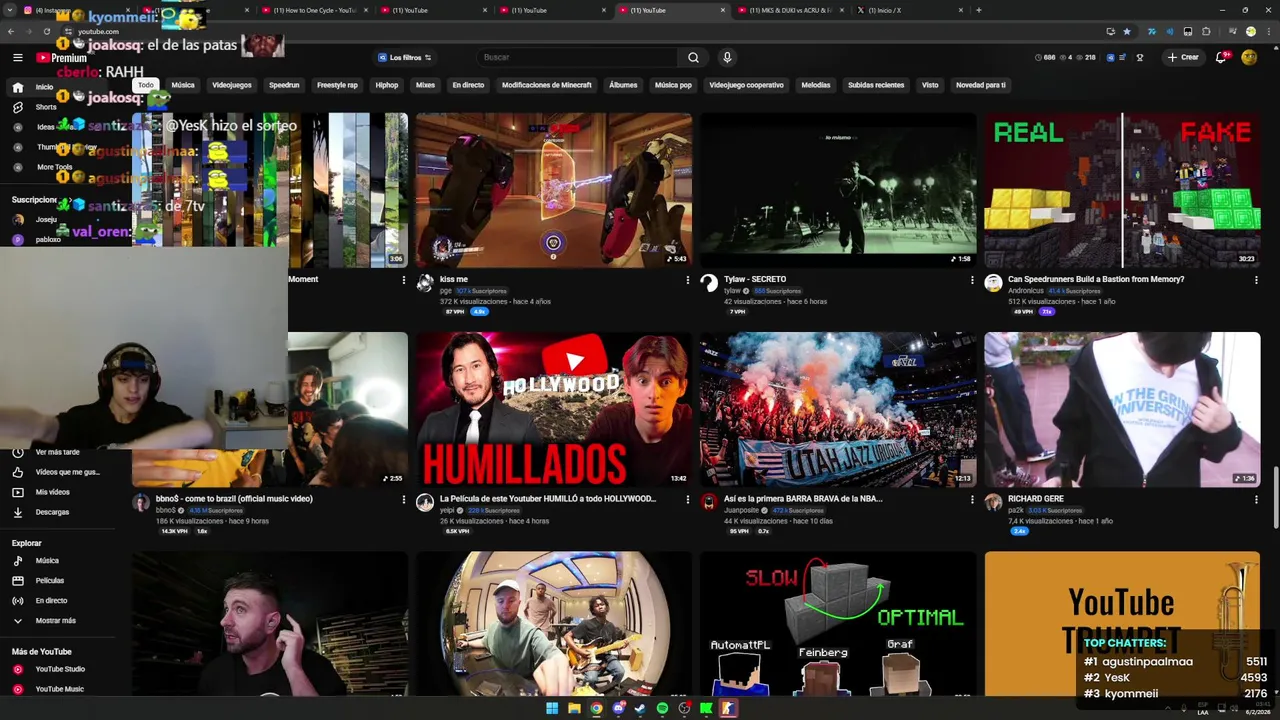Select the Novedad para ti chip
Screen dimensions: 1280x720
[981, 85]
